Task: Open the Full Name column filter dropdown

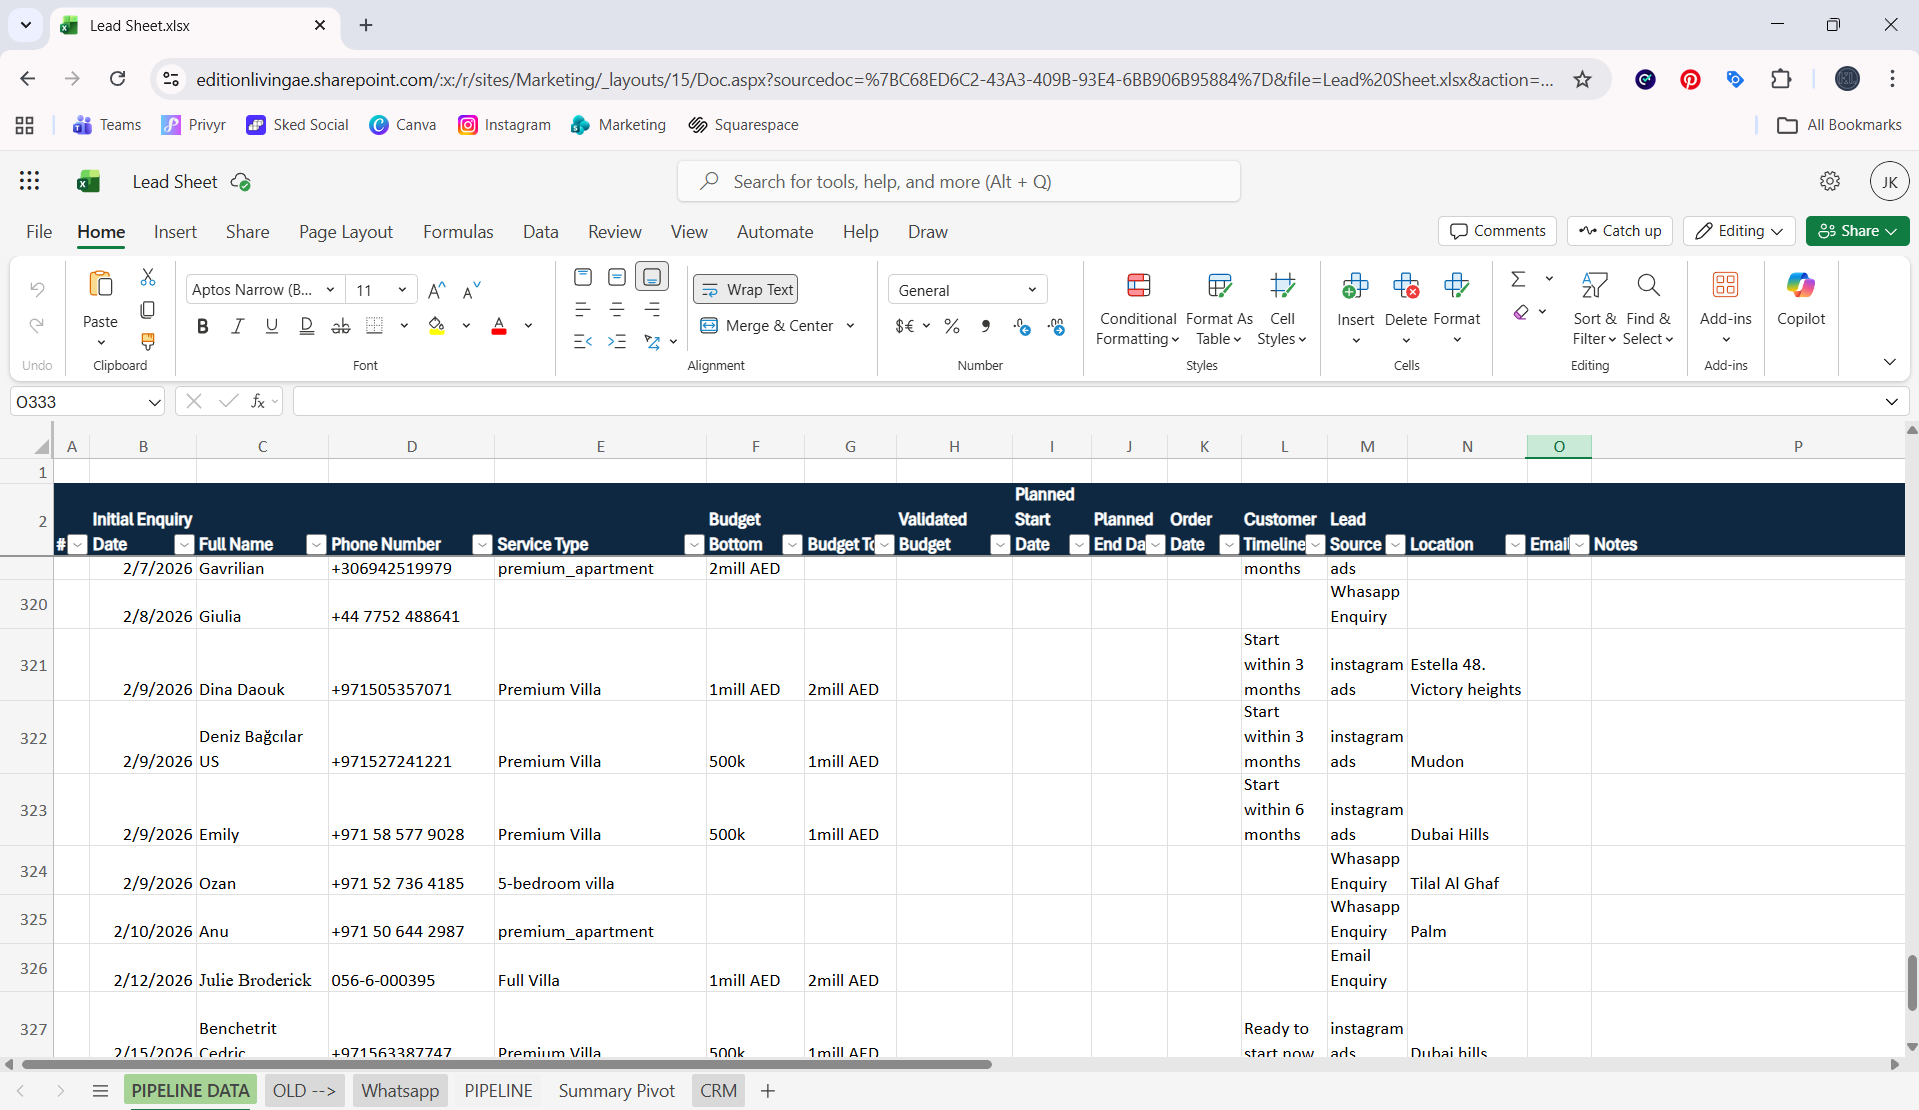Action: (316, 545)
